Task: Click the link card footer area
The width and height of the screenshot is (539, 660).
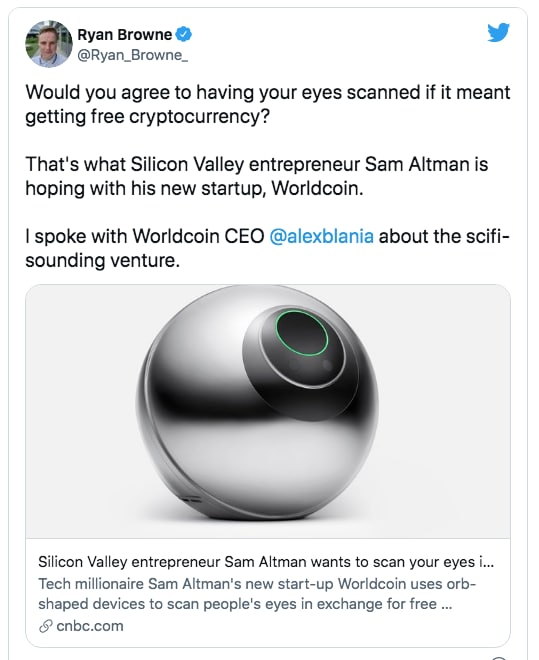Action: 268,593
